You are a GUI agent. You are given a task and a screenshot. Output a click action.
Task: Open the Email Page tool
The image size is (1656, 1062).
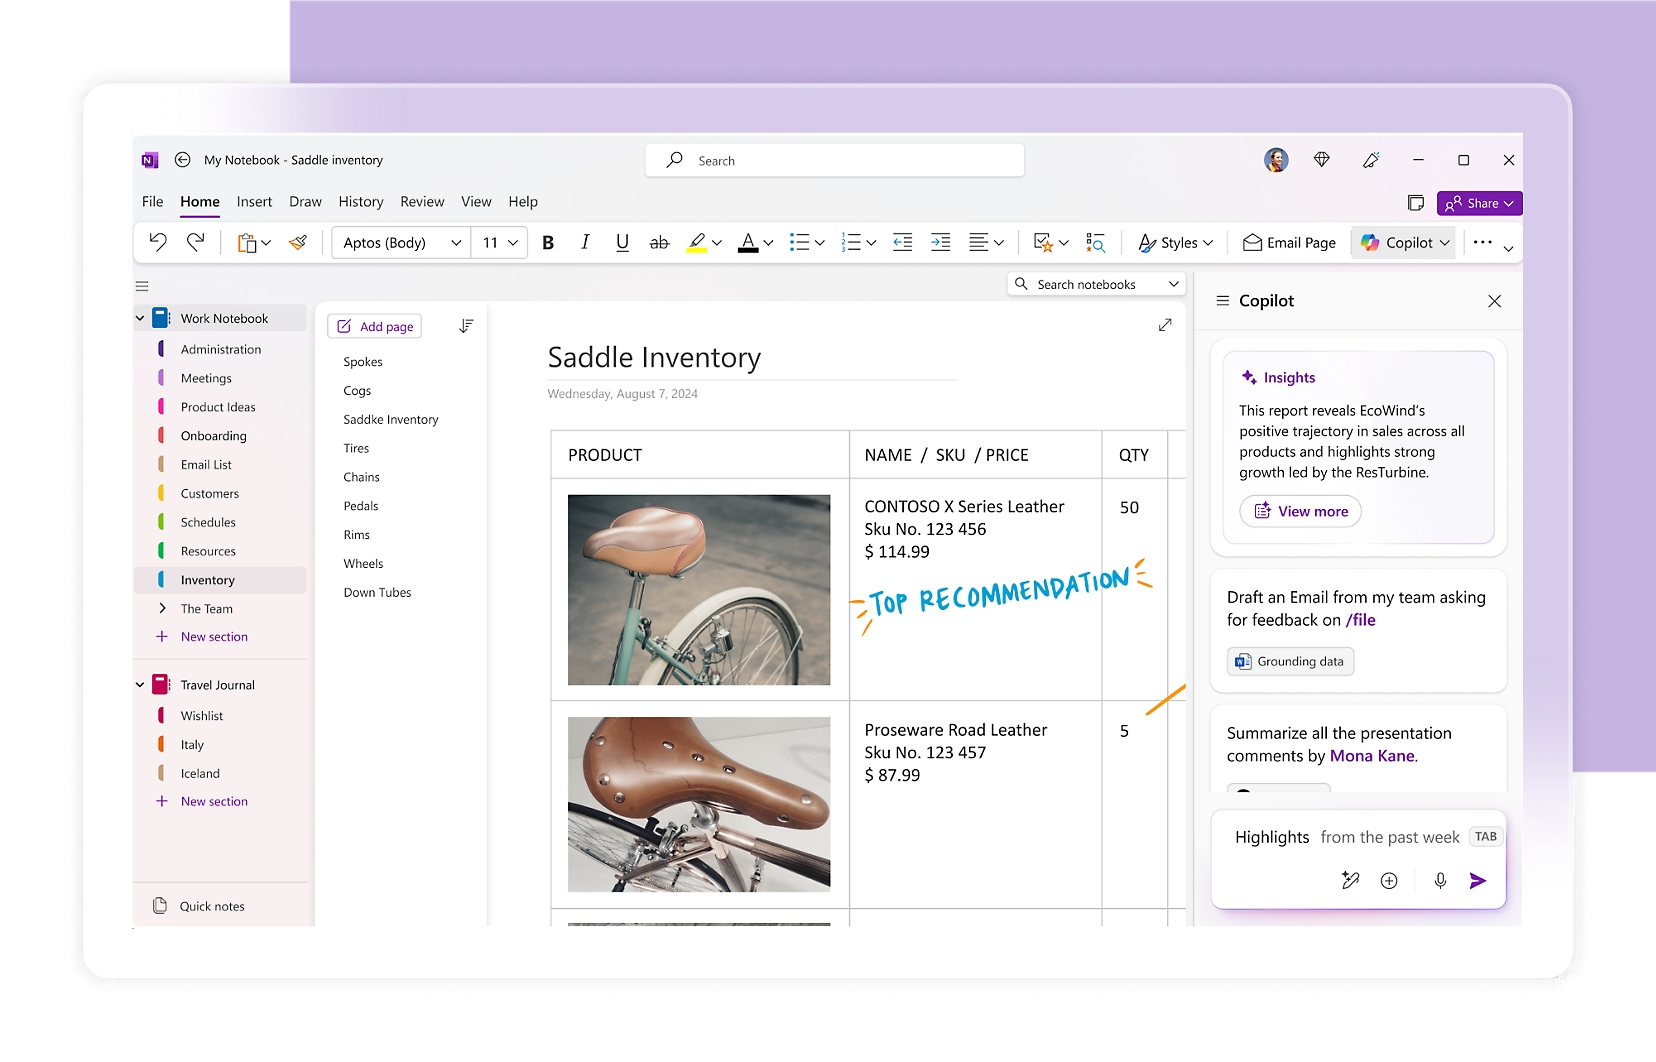coord(1289,242)
